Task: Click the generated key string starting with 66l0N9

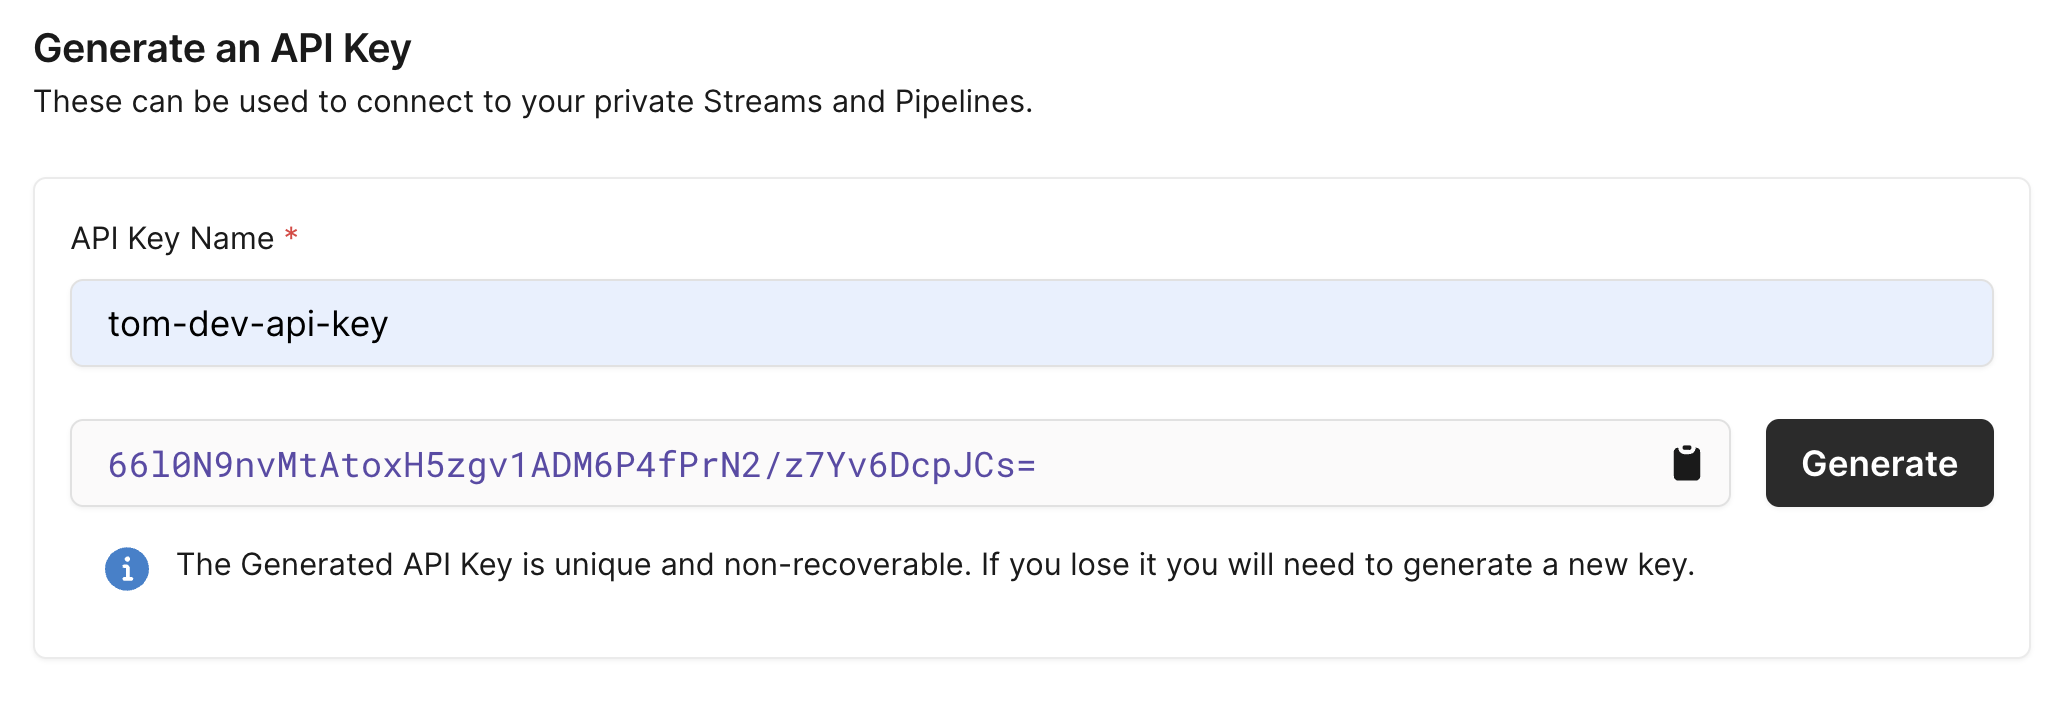Action: [570, 465]
